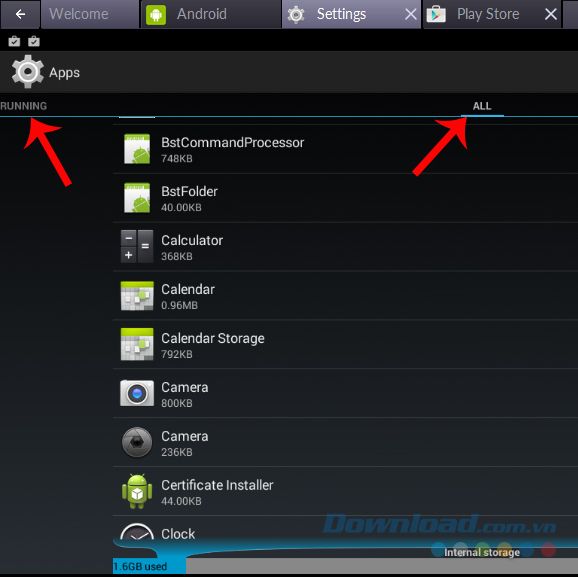Switch to the Android tab
Viewport: 578px width, 577px height.
pos(211,14)
